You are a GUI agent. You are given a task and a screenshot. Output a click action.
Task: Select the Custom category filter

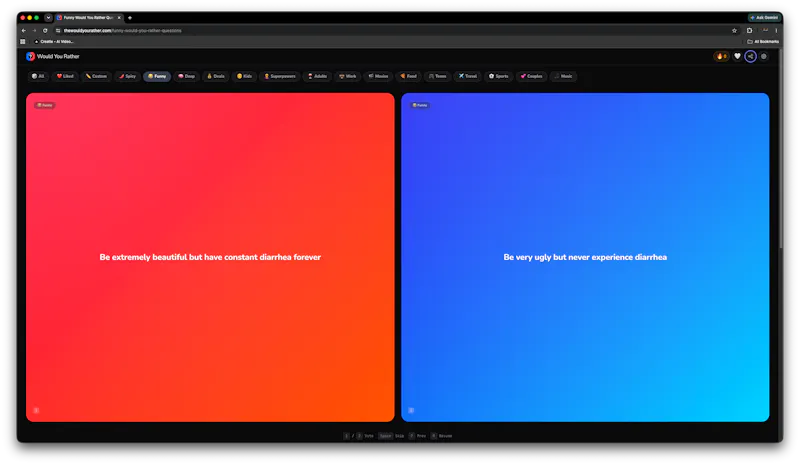coord(96,76)
